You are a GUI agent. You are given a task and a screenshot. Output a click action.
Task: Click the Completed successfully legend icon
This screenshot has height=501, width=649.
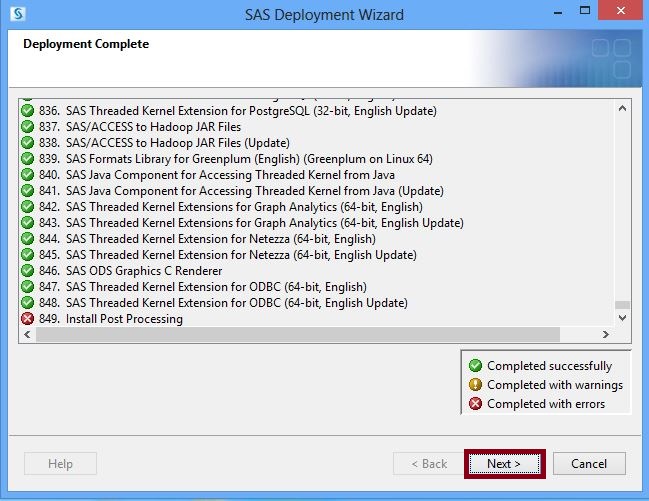475,366
